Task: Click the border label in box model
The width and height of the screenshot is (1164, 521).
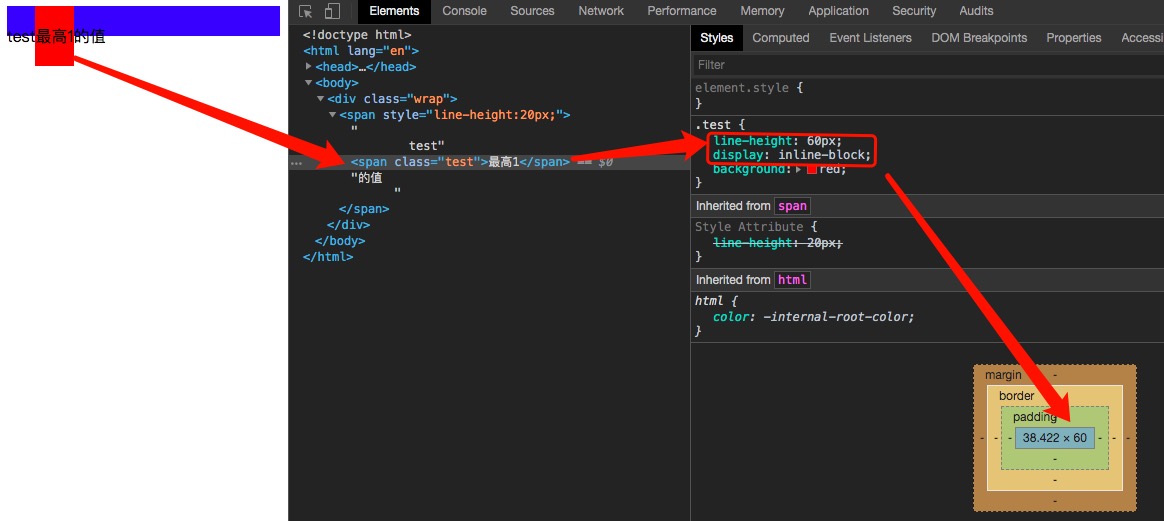Action: [x=1016, y=396]
